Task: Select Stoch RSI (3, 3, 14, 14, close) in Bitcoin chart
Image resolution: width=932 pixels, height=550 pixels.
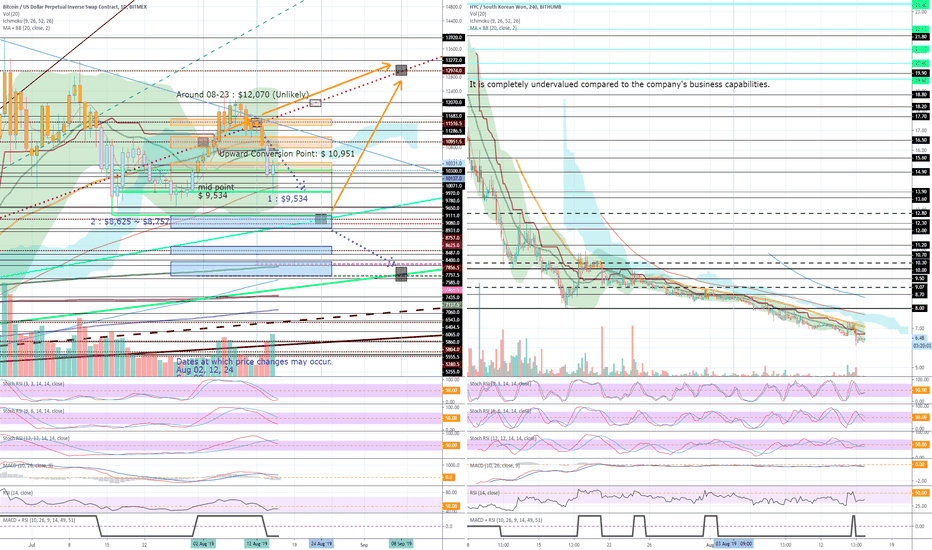Action: 34,384
